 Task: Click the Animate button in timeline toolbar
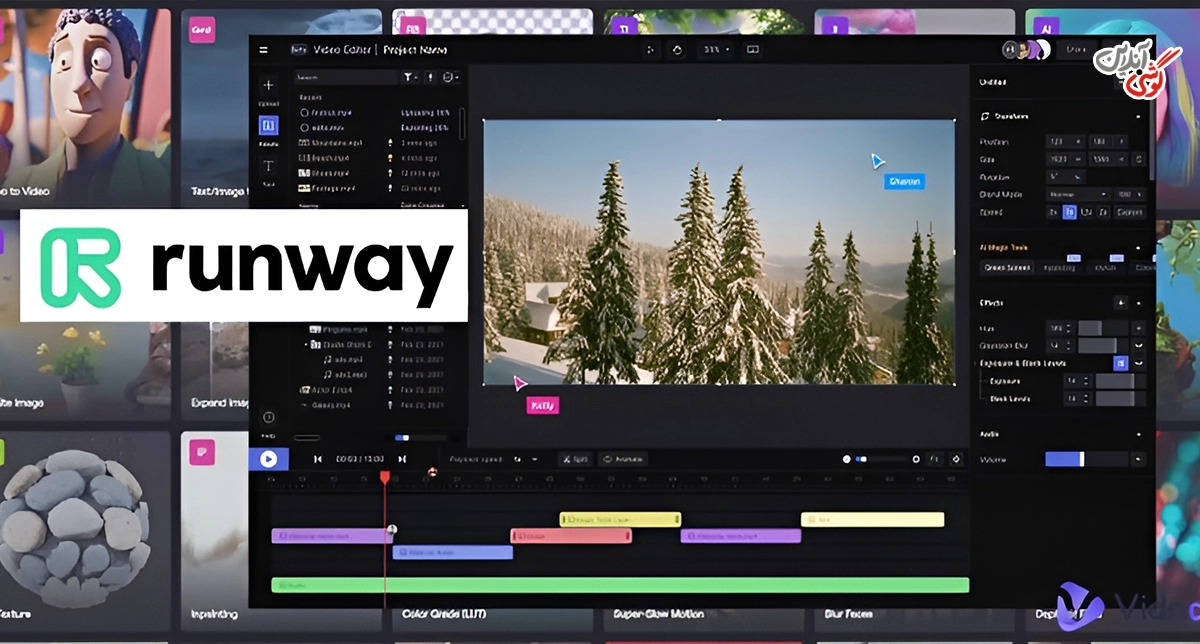coord(623,459)
